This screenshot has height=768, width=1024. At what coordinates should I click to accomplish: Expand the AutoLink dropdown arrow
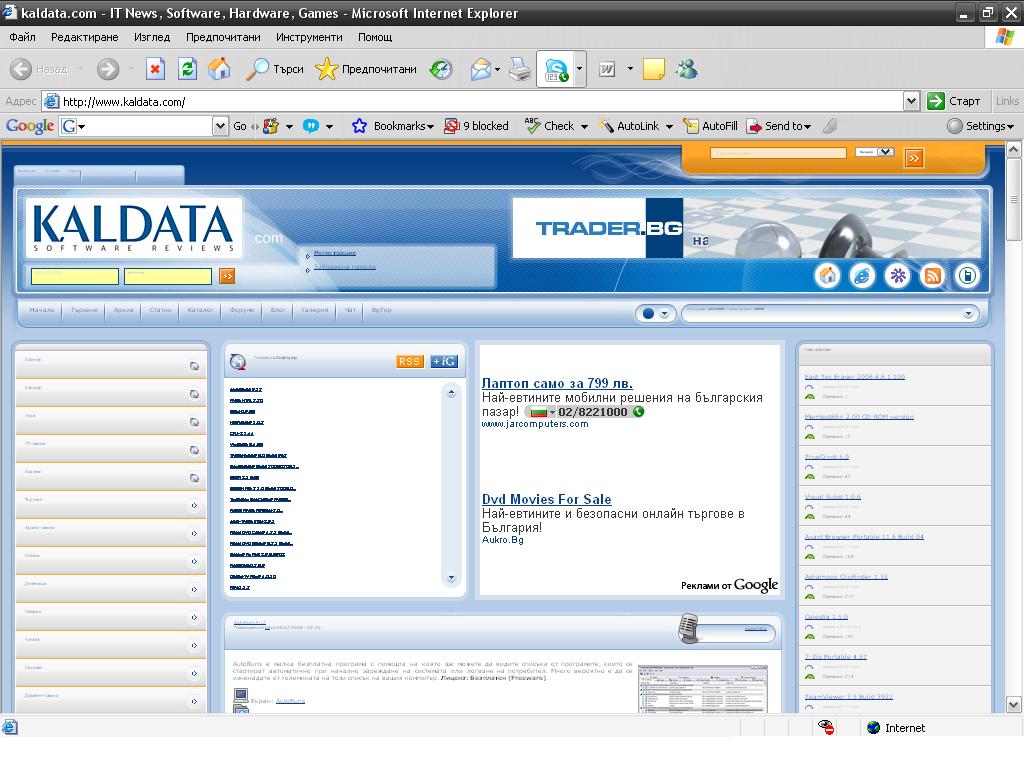[669, 127]
